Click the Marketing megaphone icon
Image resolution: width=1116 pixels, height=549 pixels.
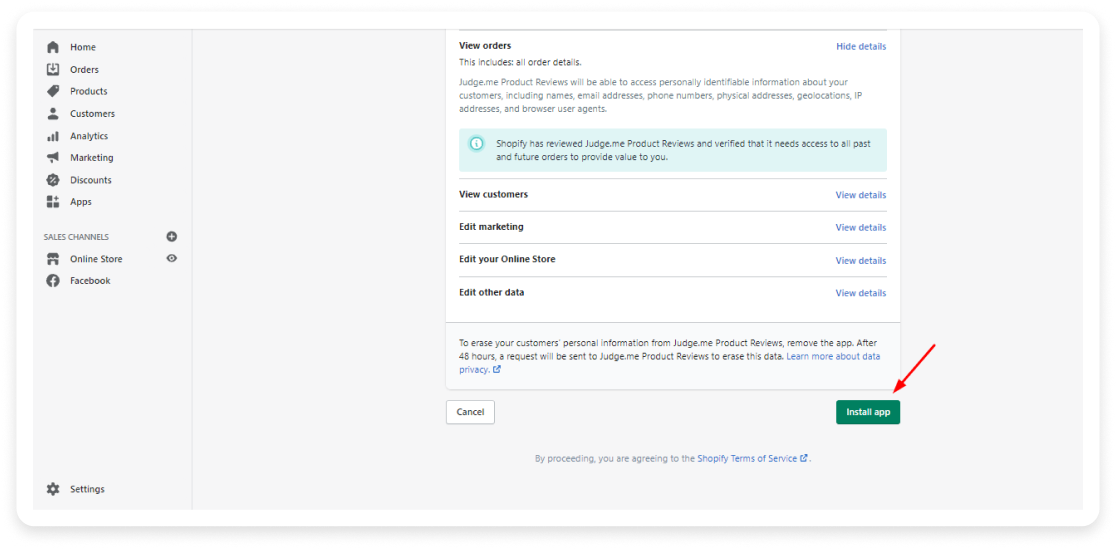click(x=53, y=157)
